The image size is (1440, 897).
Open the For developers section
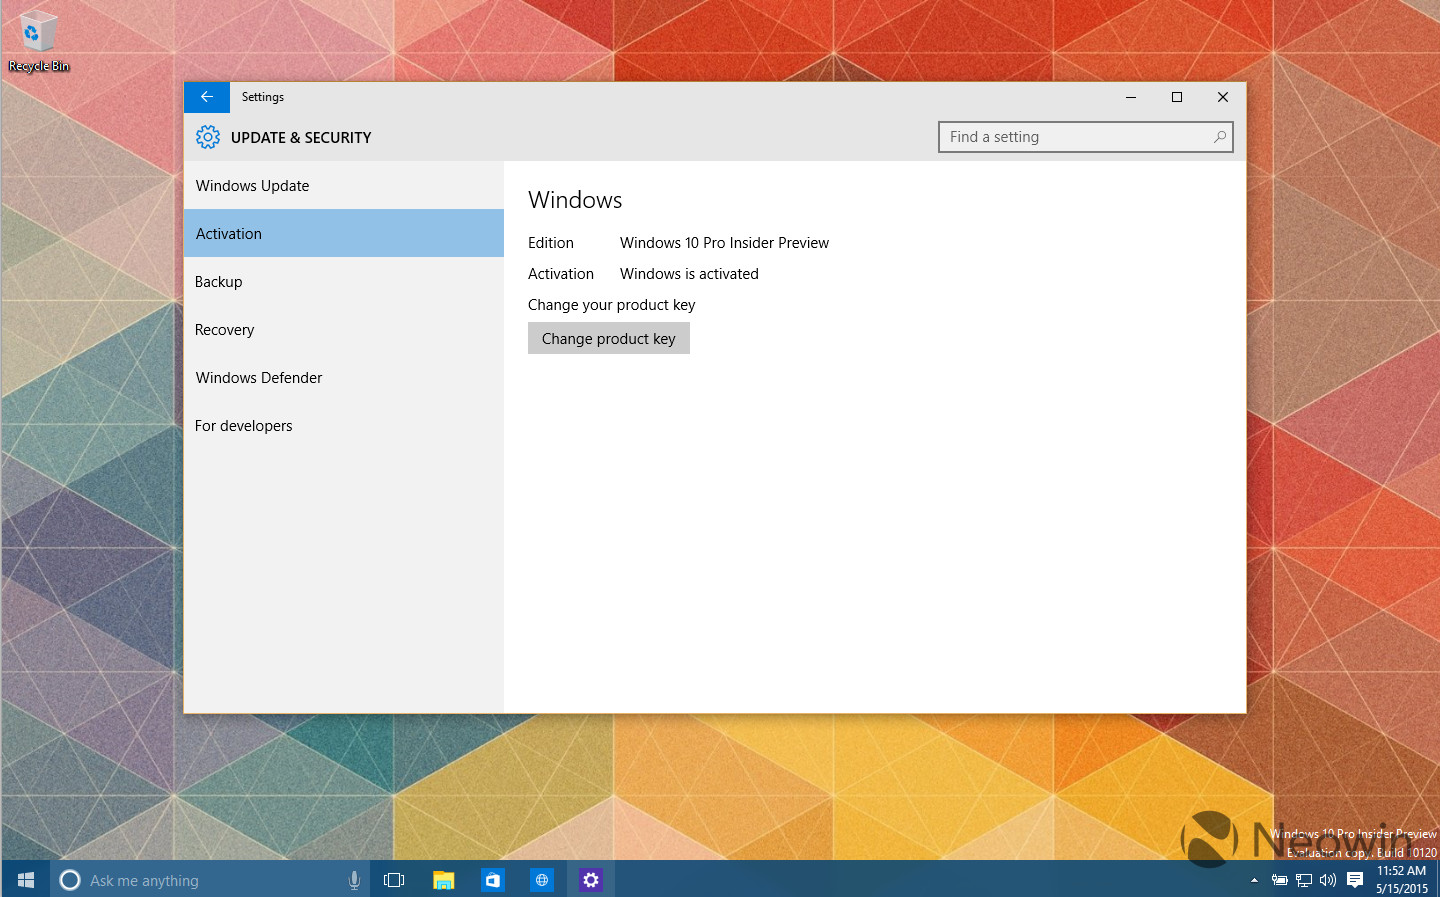pos(344,425)
